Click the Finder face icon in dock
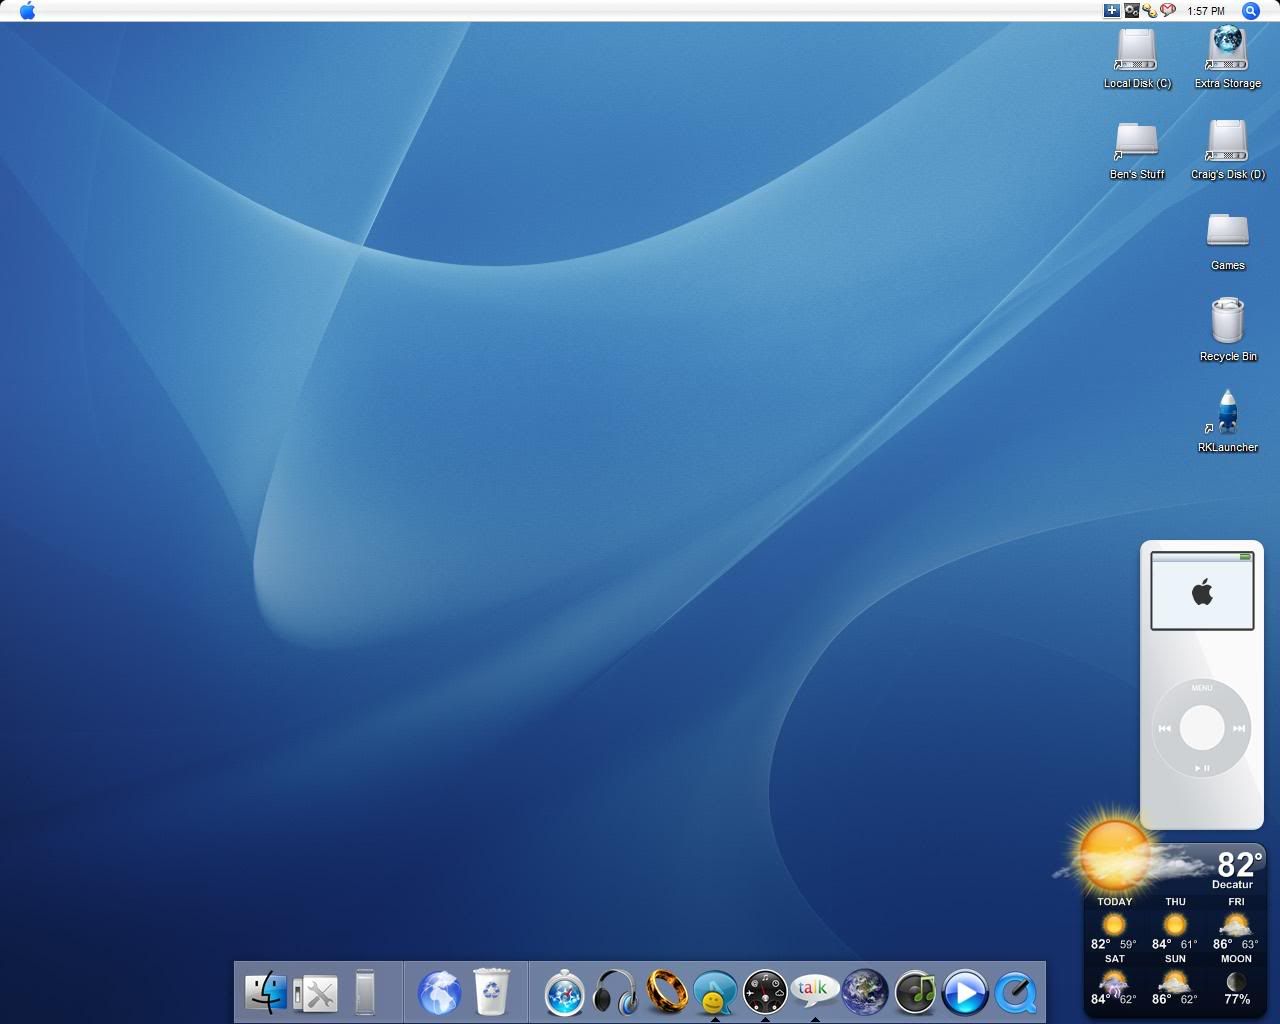Viewport: 1280px width, 1024px height. point(267,993)
